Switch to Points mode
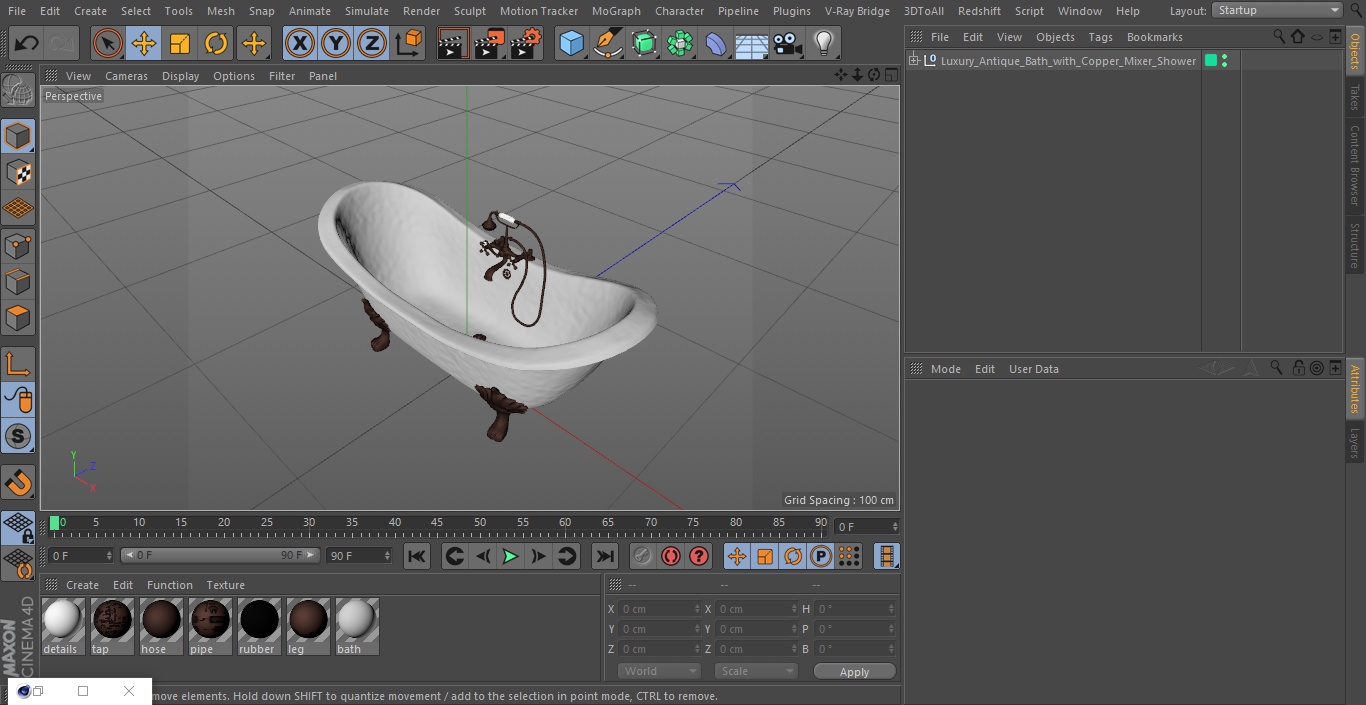The width and height of the screenshot is (1366, 705). tap(18, 245)
